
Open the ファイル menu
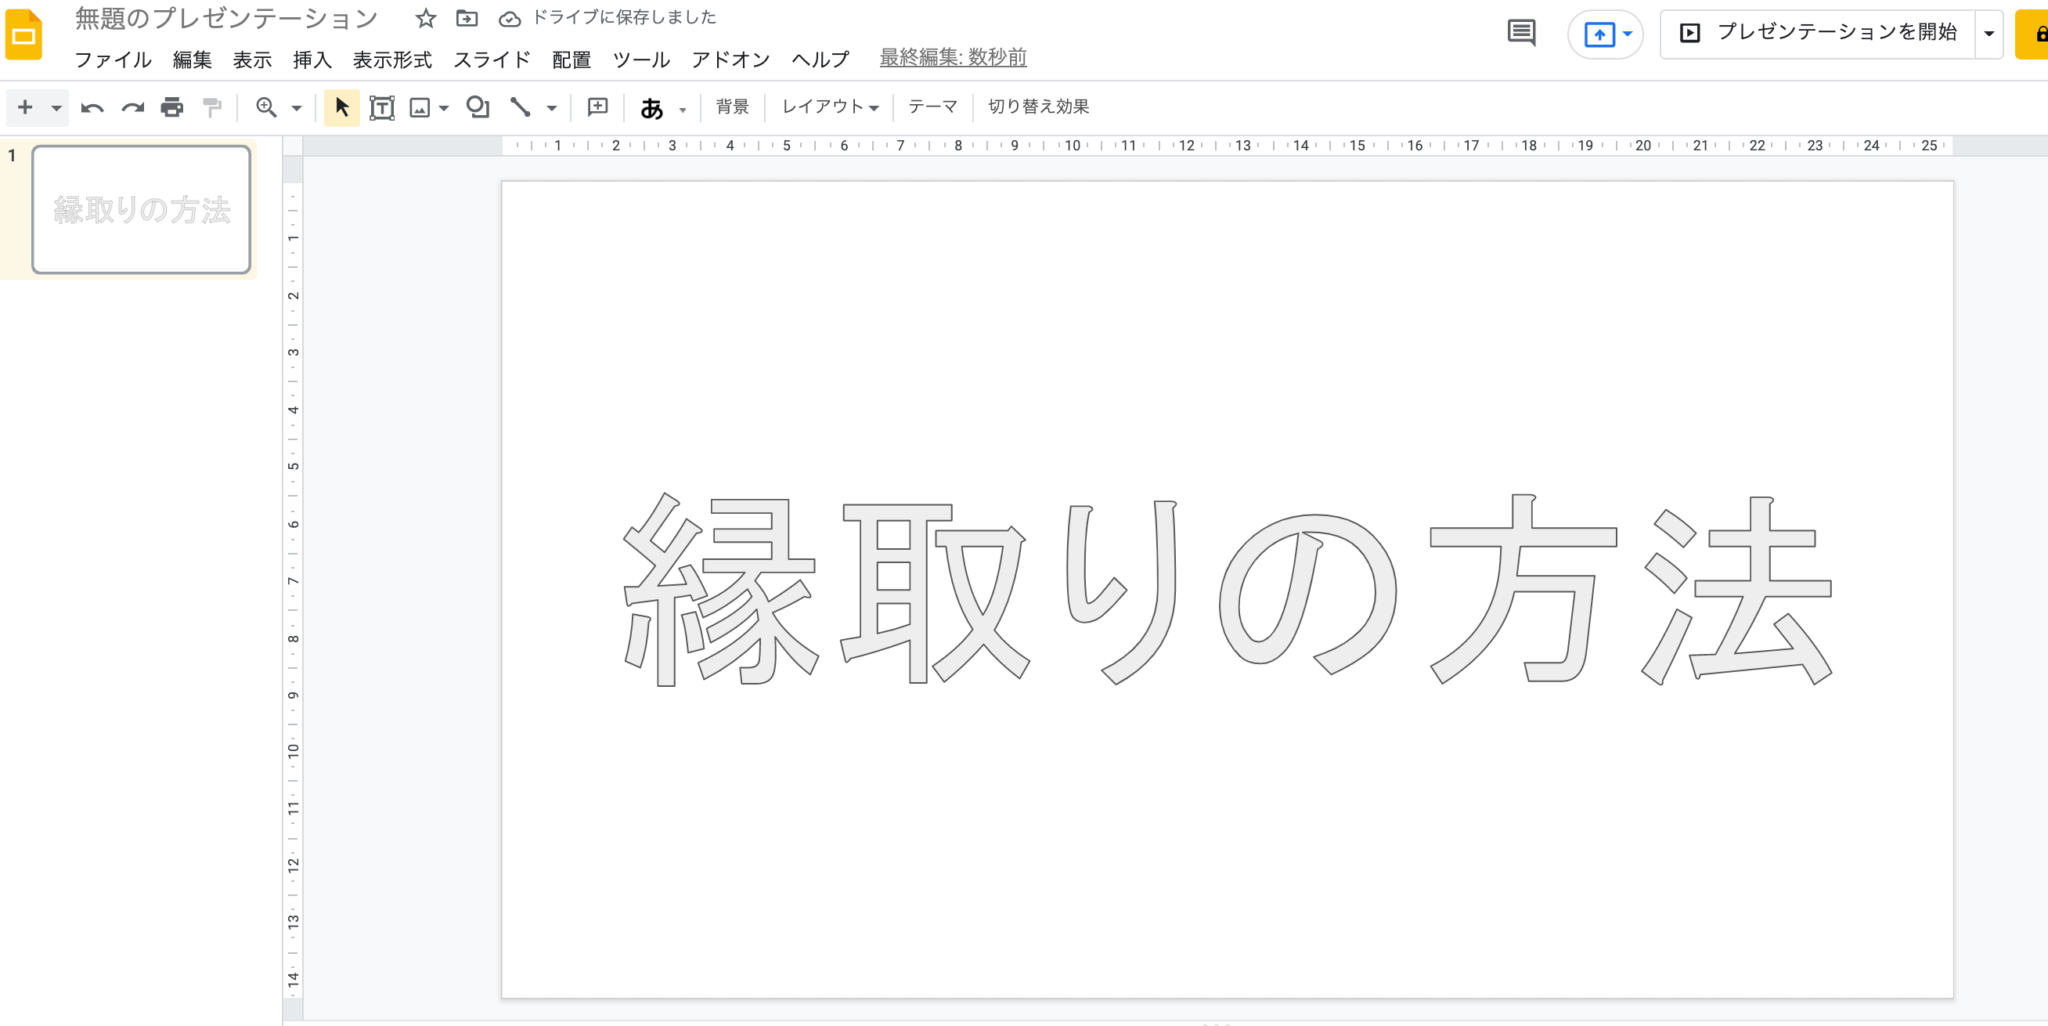pos(113,60)
